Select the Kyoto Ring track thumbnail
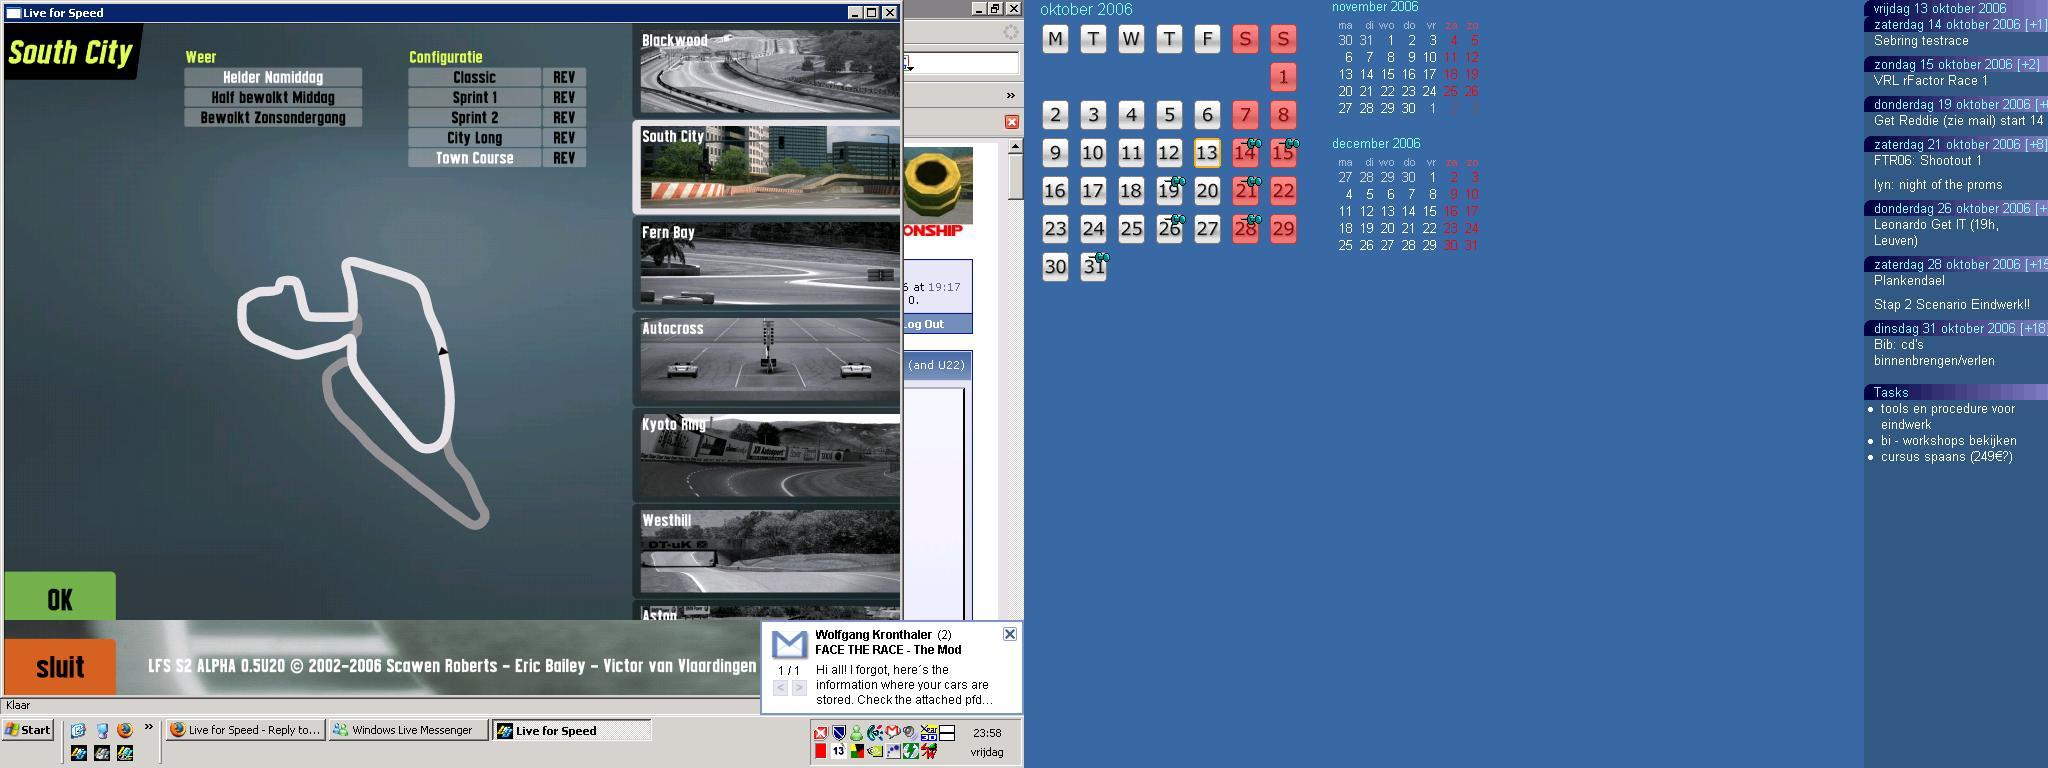Viewport: 2048px width, 768px height. click(768, 455)
